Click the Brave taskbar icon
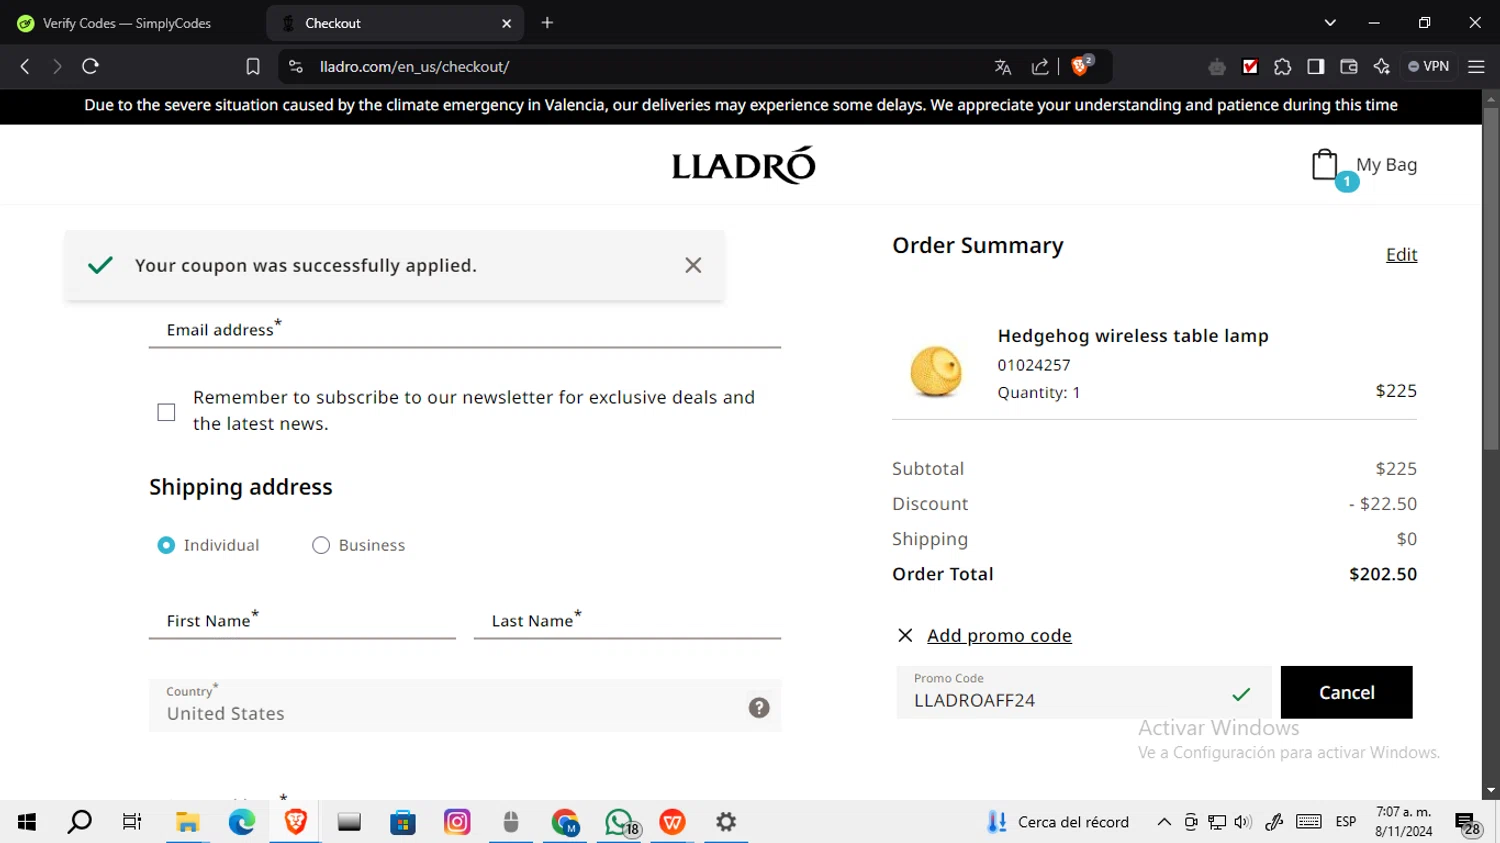Screen dimensions: 1500x843 295,822
